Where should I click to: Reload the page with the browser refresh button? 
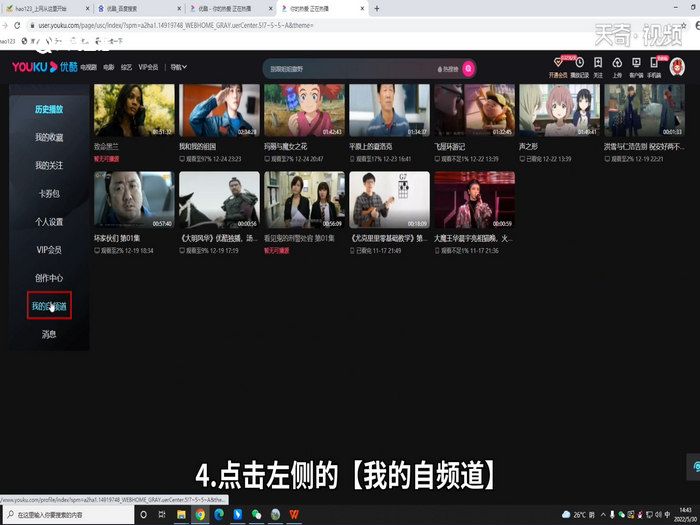click(x=17, y=25)
